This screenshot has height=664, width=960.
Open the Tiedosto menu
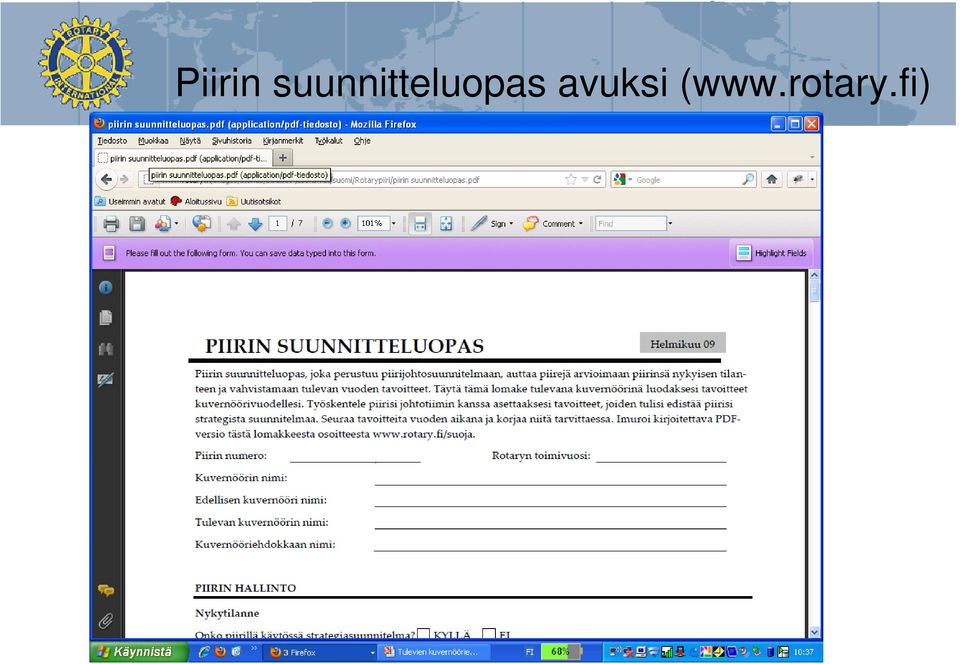pos(112,141)
